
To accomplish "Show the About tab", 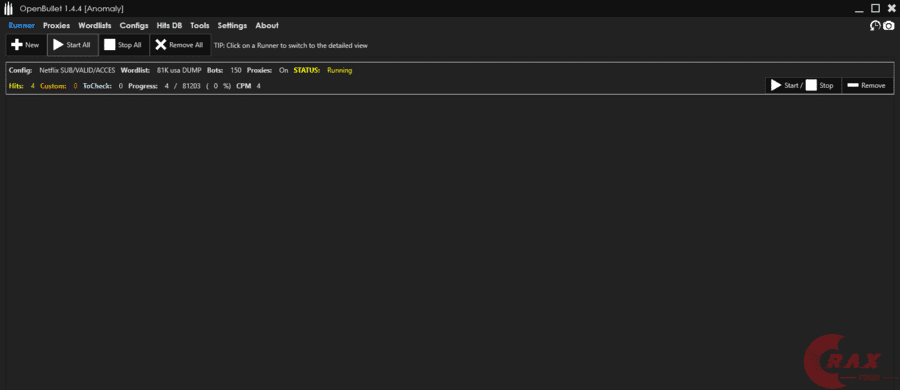I will pyautogui.click(x=267, y=26).
